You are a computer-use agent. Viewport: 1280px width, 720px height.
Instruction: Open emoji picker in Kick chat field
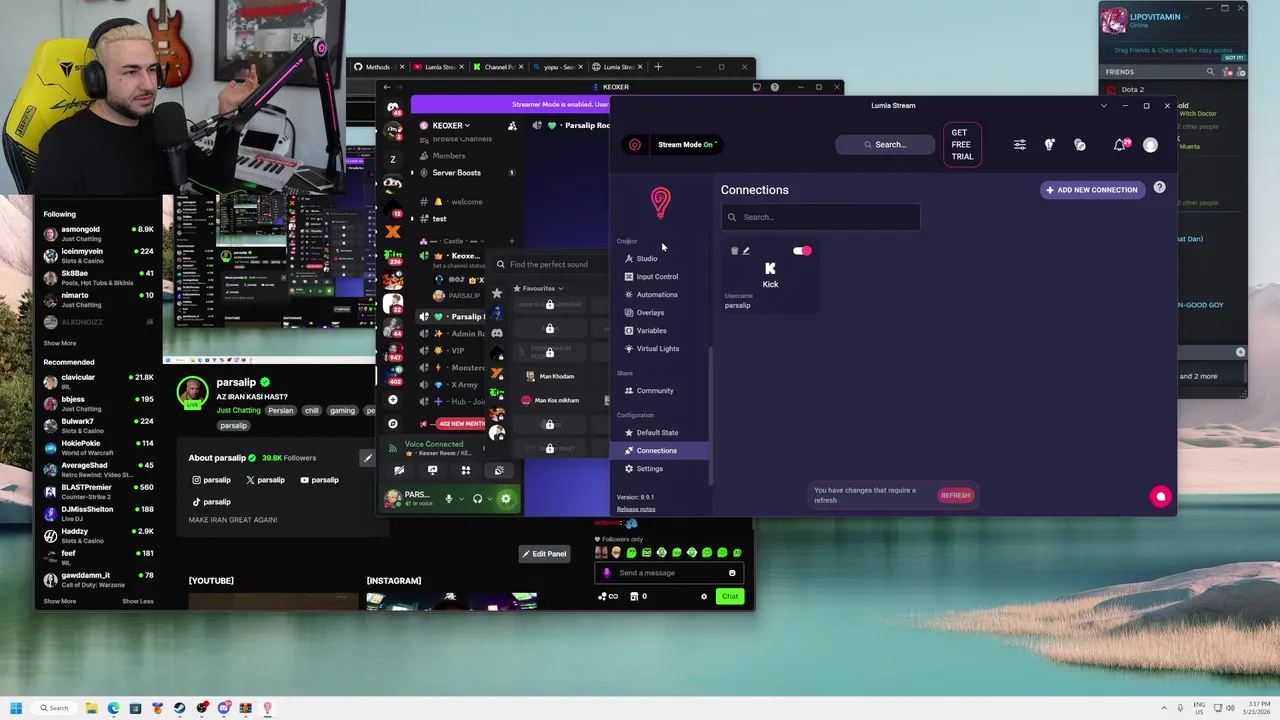(732, 573)
